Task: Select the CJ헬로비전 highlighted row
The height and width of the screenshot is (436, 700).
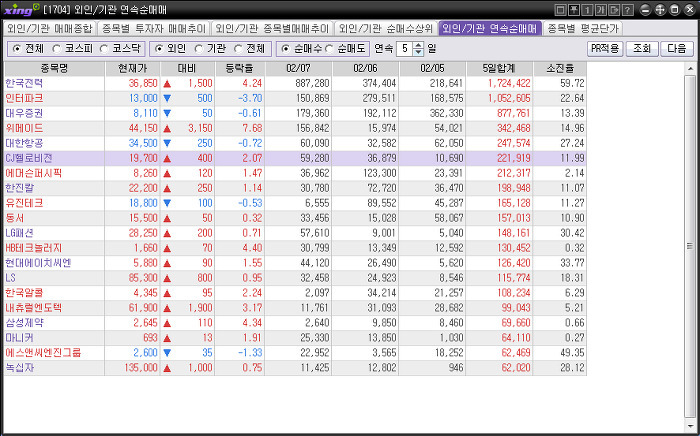Action: pyautogui.click(x=295, y=158)
